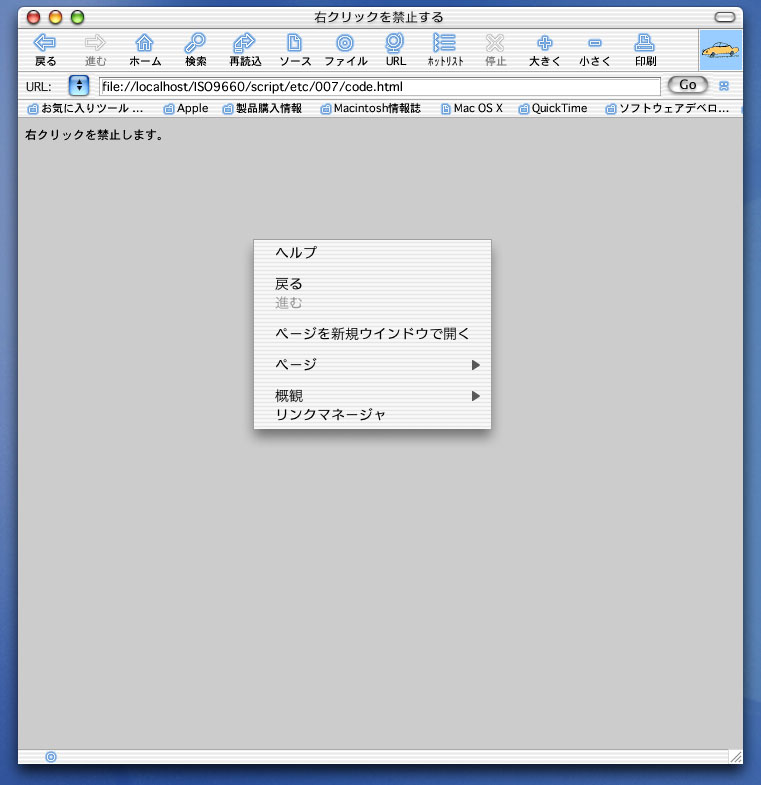Click the 進む forward arrow toolbar icon
Viewport: 761px width, 785px height.
click(x=95, y=44)
